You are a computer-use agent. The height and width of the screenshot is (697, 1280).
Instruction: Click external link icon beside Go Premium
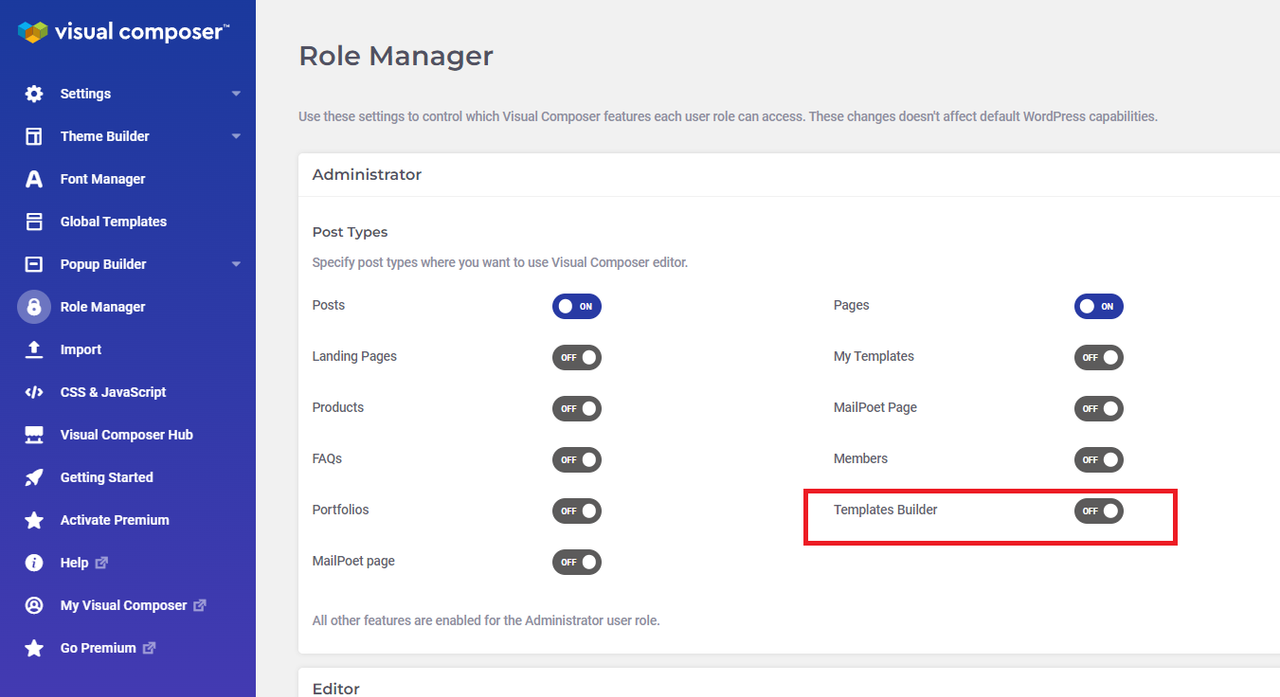(149, 648)
